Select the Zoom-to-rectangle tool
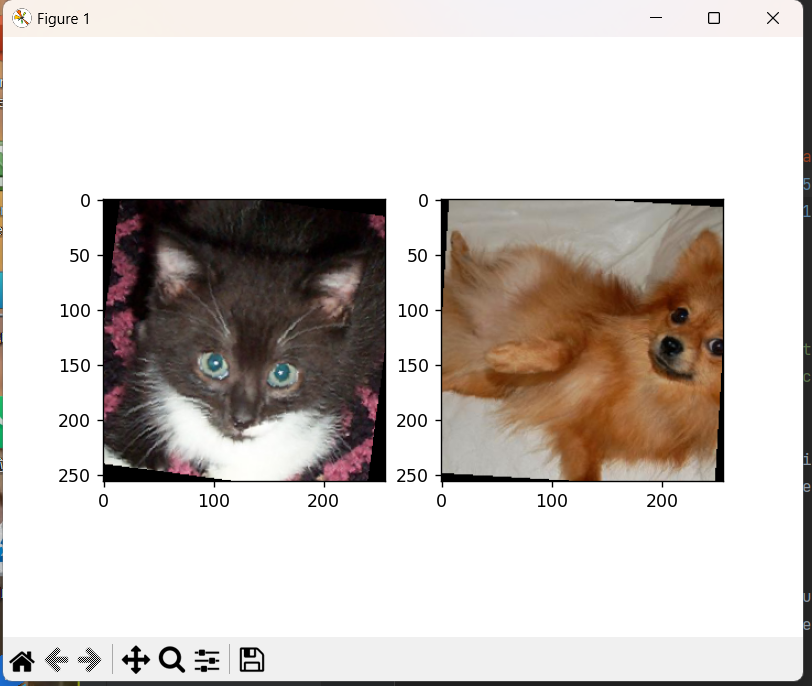This screenshot has width=812, height=686. (171, 660)
